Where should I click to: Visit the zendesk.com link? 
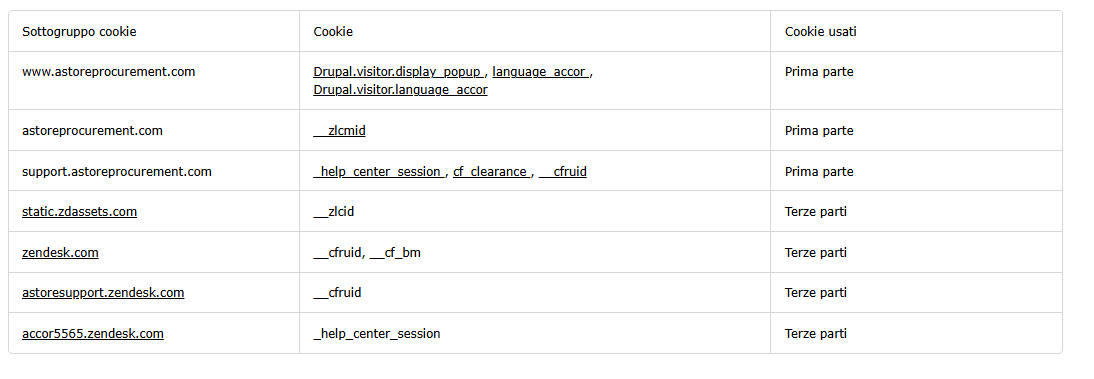60,253
